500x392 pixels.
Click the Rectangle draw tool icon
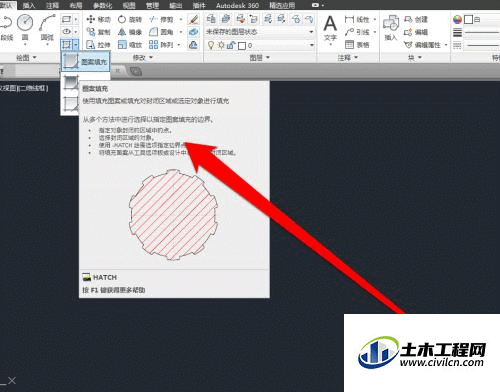pos(66,19)
